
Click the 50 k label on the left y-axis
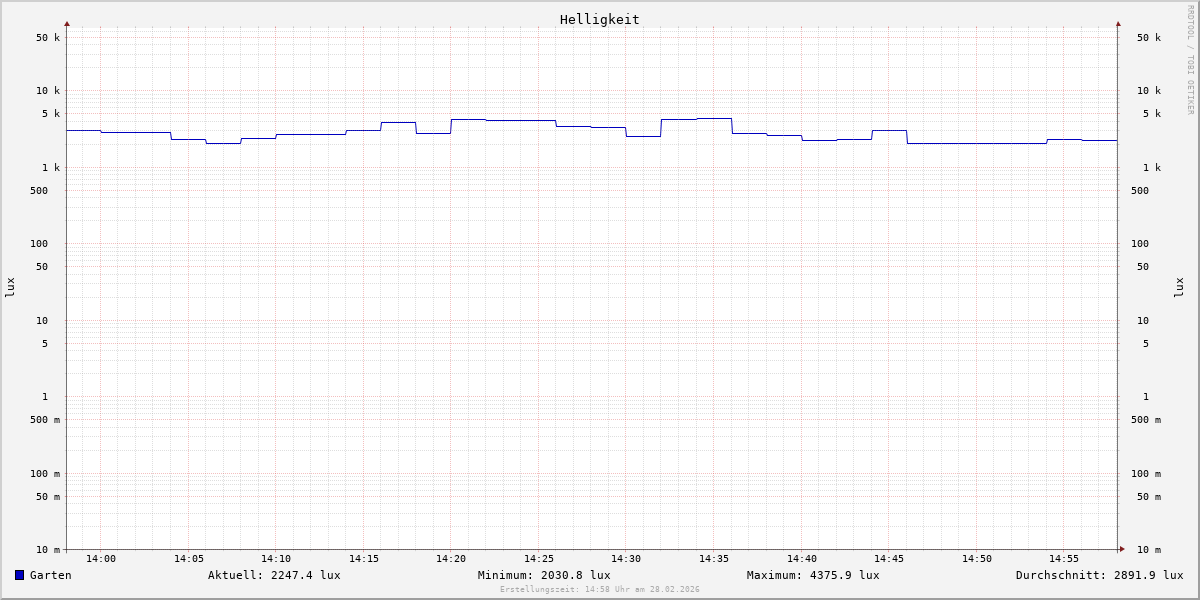[x=48, y=38]
